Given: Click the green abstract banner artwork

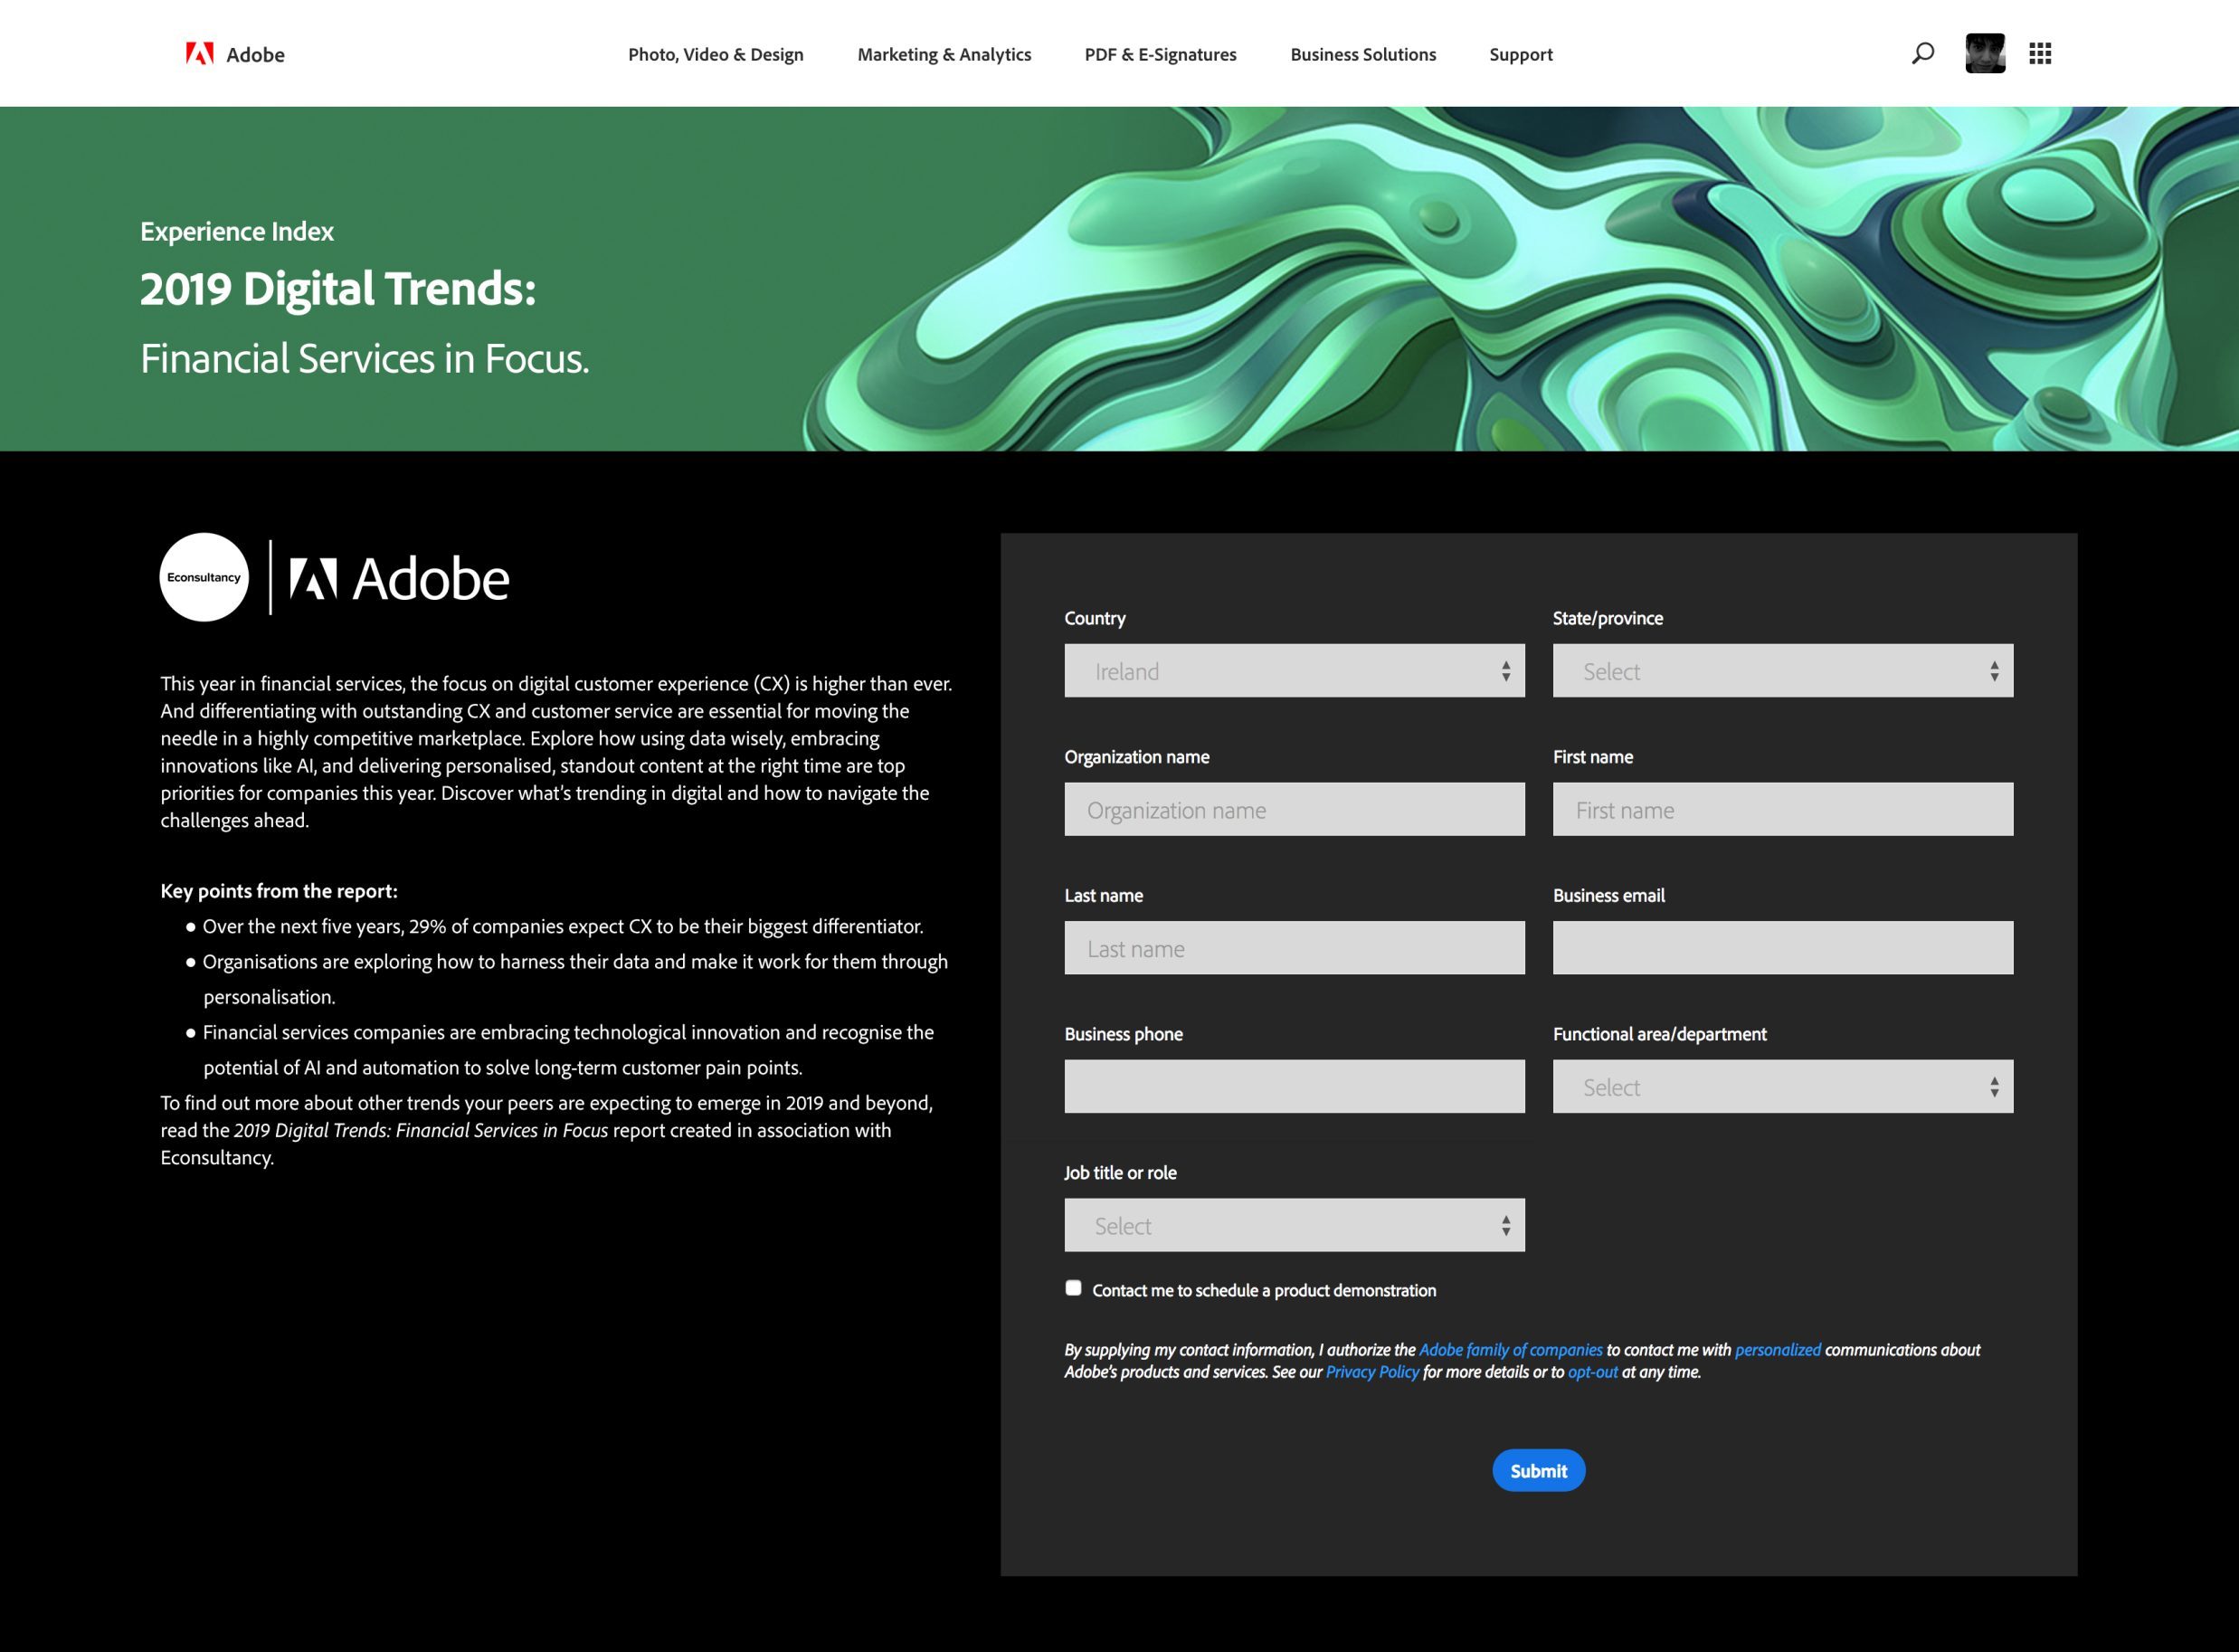Looking at the screenshot, I should [x=1520, y=279].
